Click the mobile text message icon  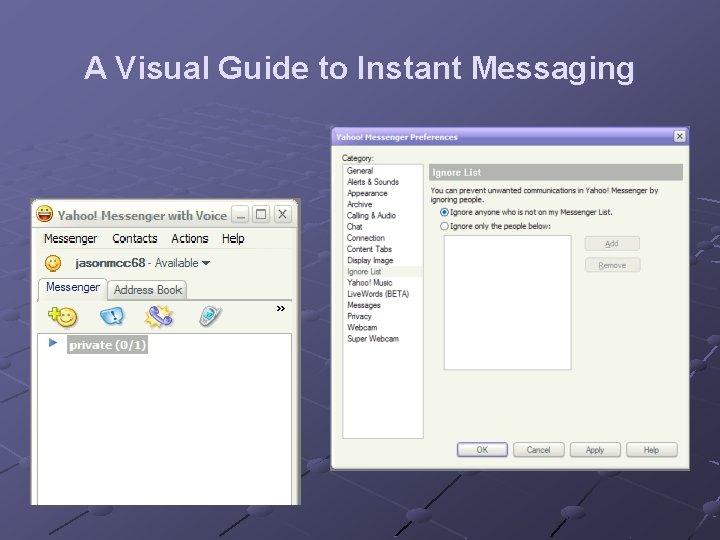210,316
